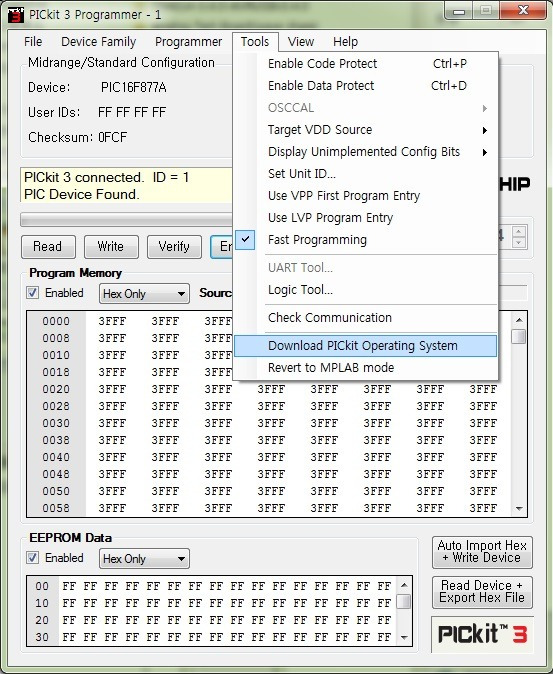Screen dimensions: 553x674
Task: Close the open Tools menu
Action: click(255, 42)
